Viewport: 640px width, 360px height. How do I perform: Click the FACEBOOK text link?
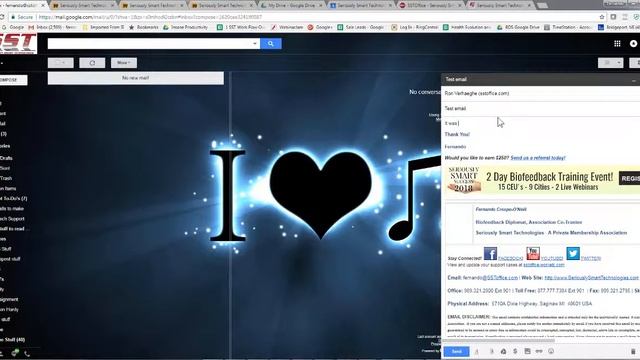coord(511,258)
